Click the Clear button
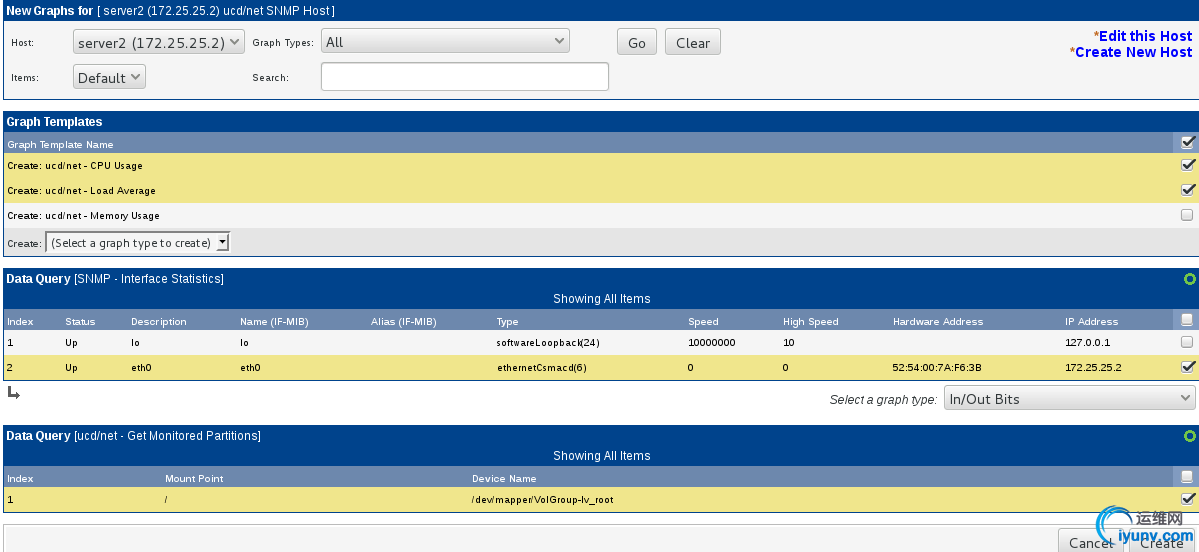Viewport: 1199px width, 552px height. click(693, 43)
